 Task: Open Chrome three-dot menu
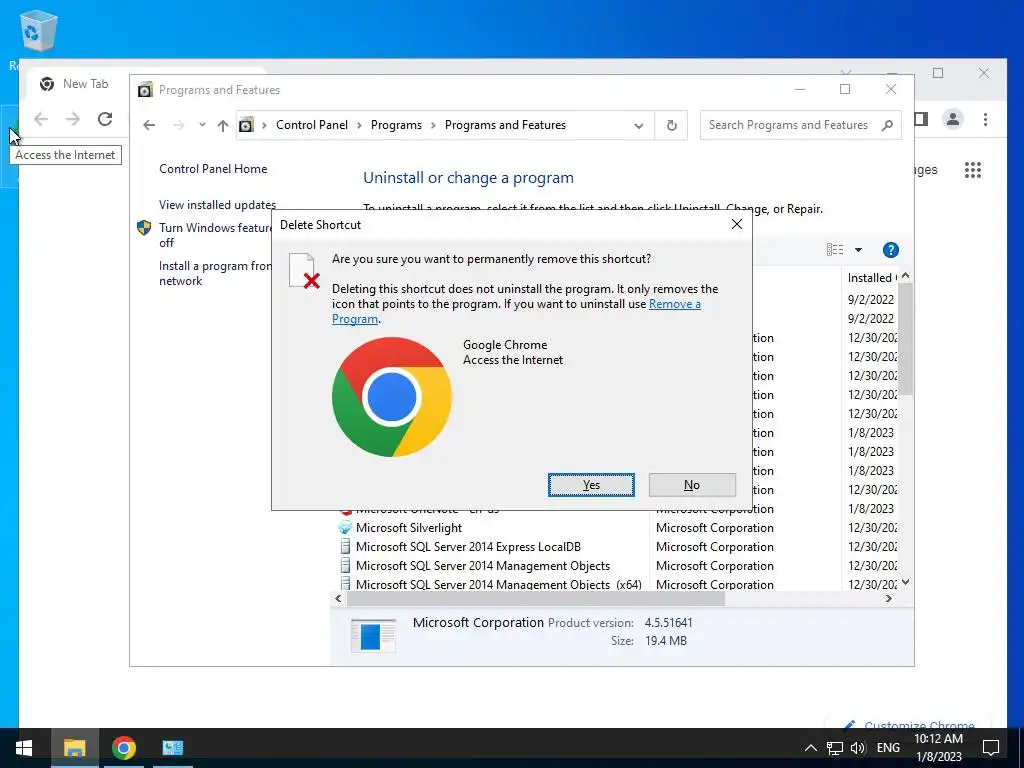click(x=985, y=119)
